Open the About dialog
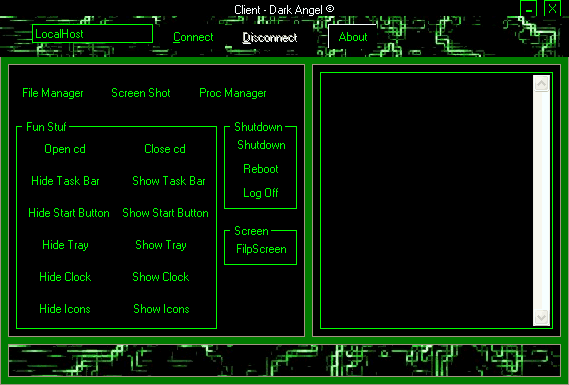Viewport: 569px width, 385px height. coord(352,37)
